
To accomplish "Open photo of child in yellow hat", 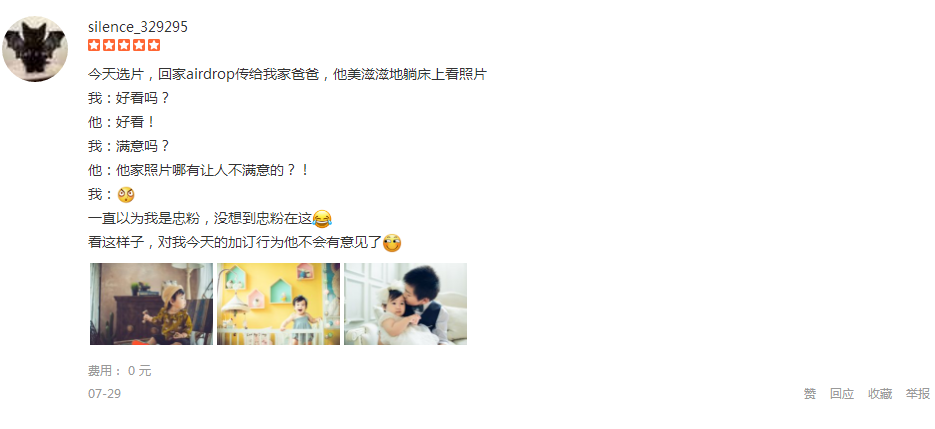I will point(151,304).
